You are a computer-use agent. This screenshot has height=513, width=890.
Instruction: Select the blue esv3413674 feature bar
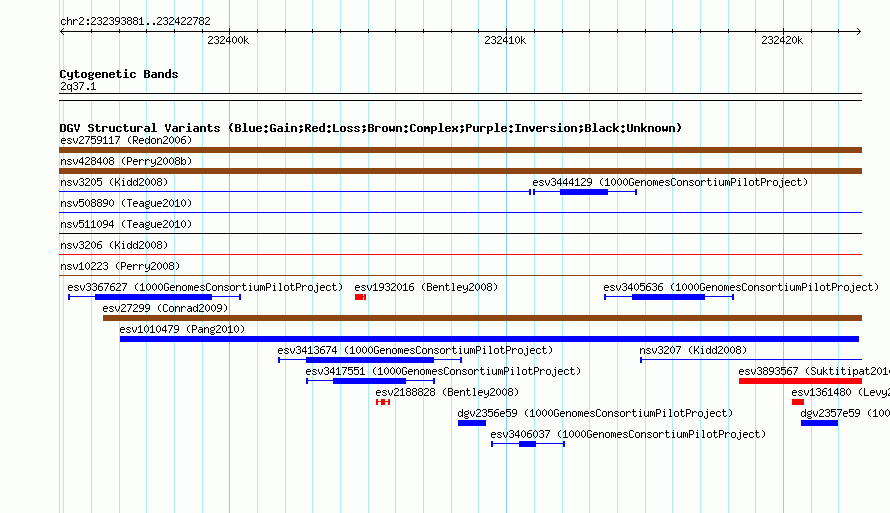tap(370, 360)
